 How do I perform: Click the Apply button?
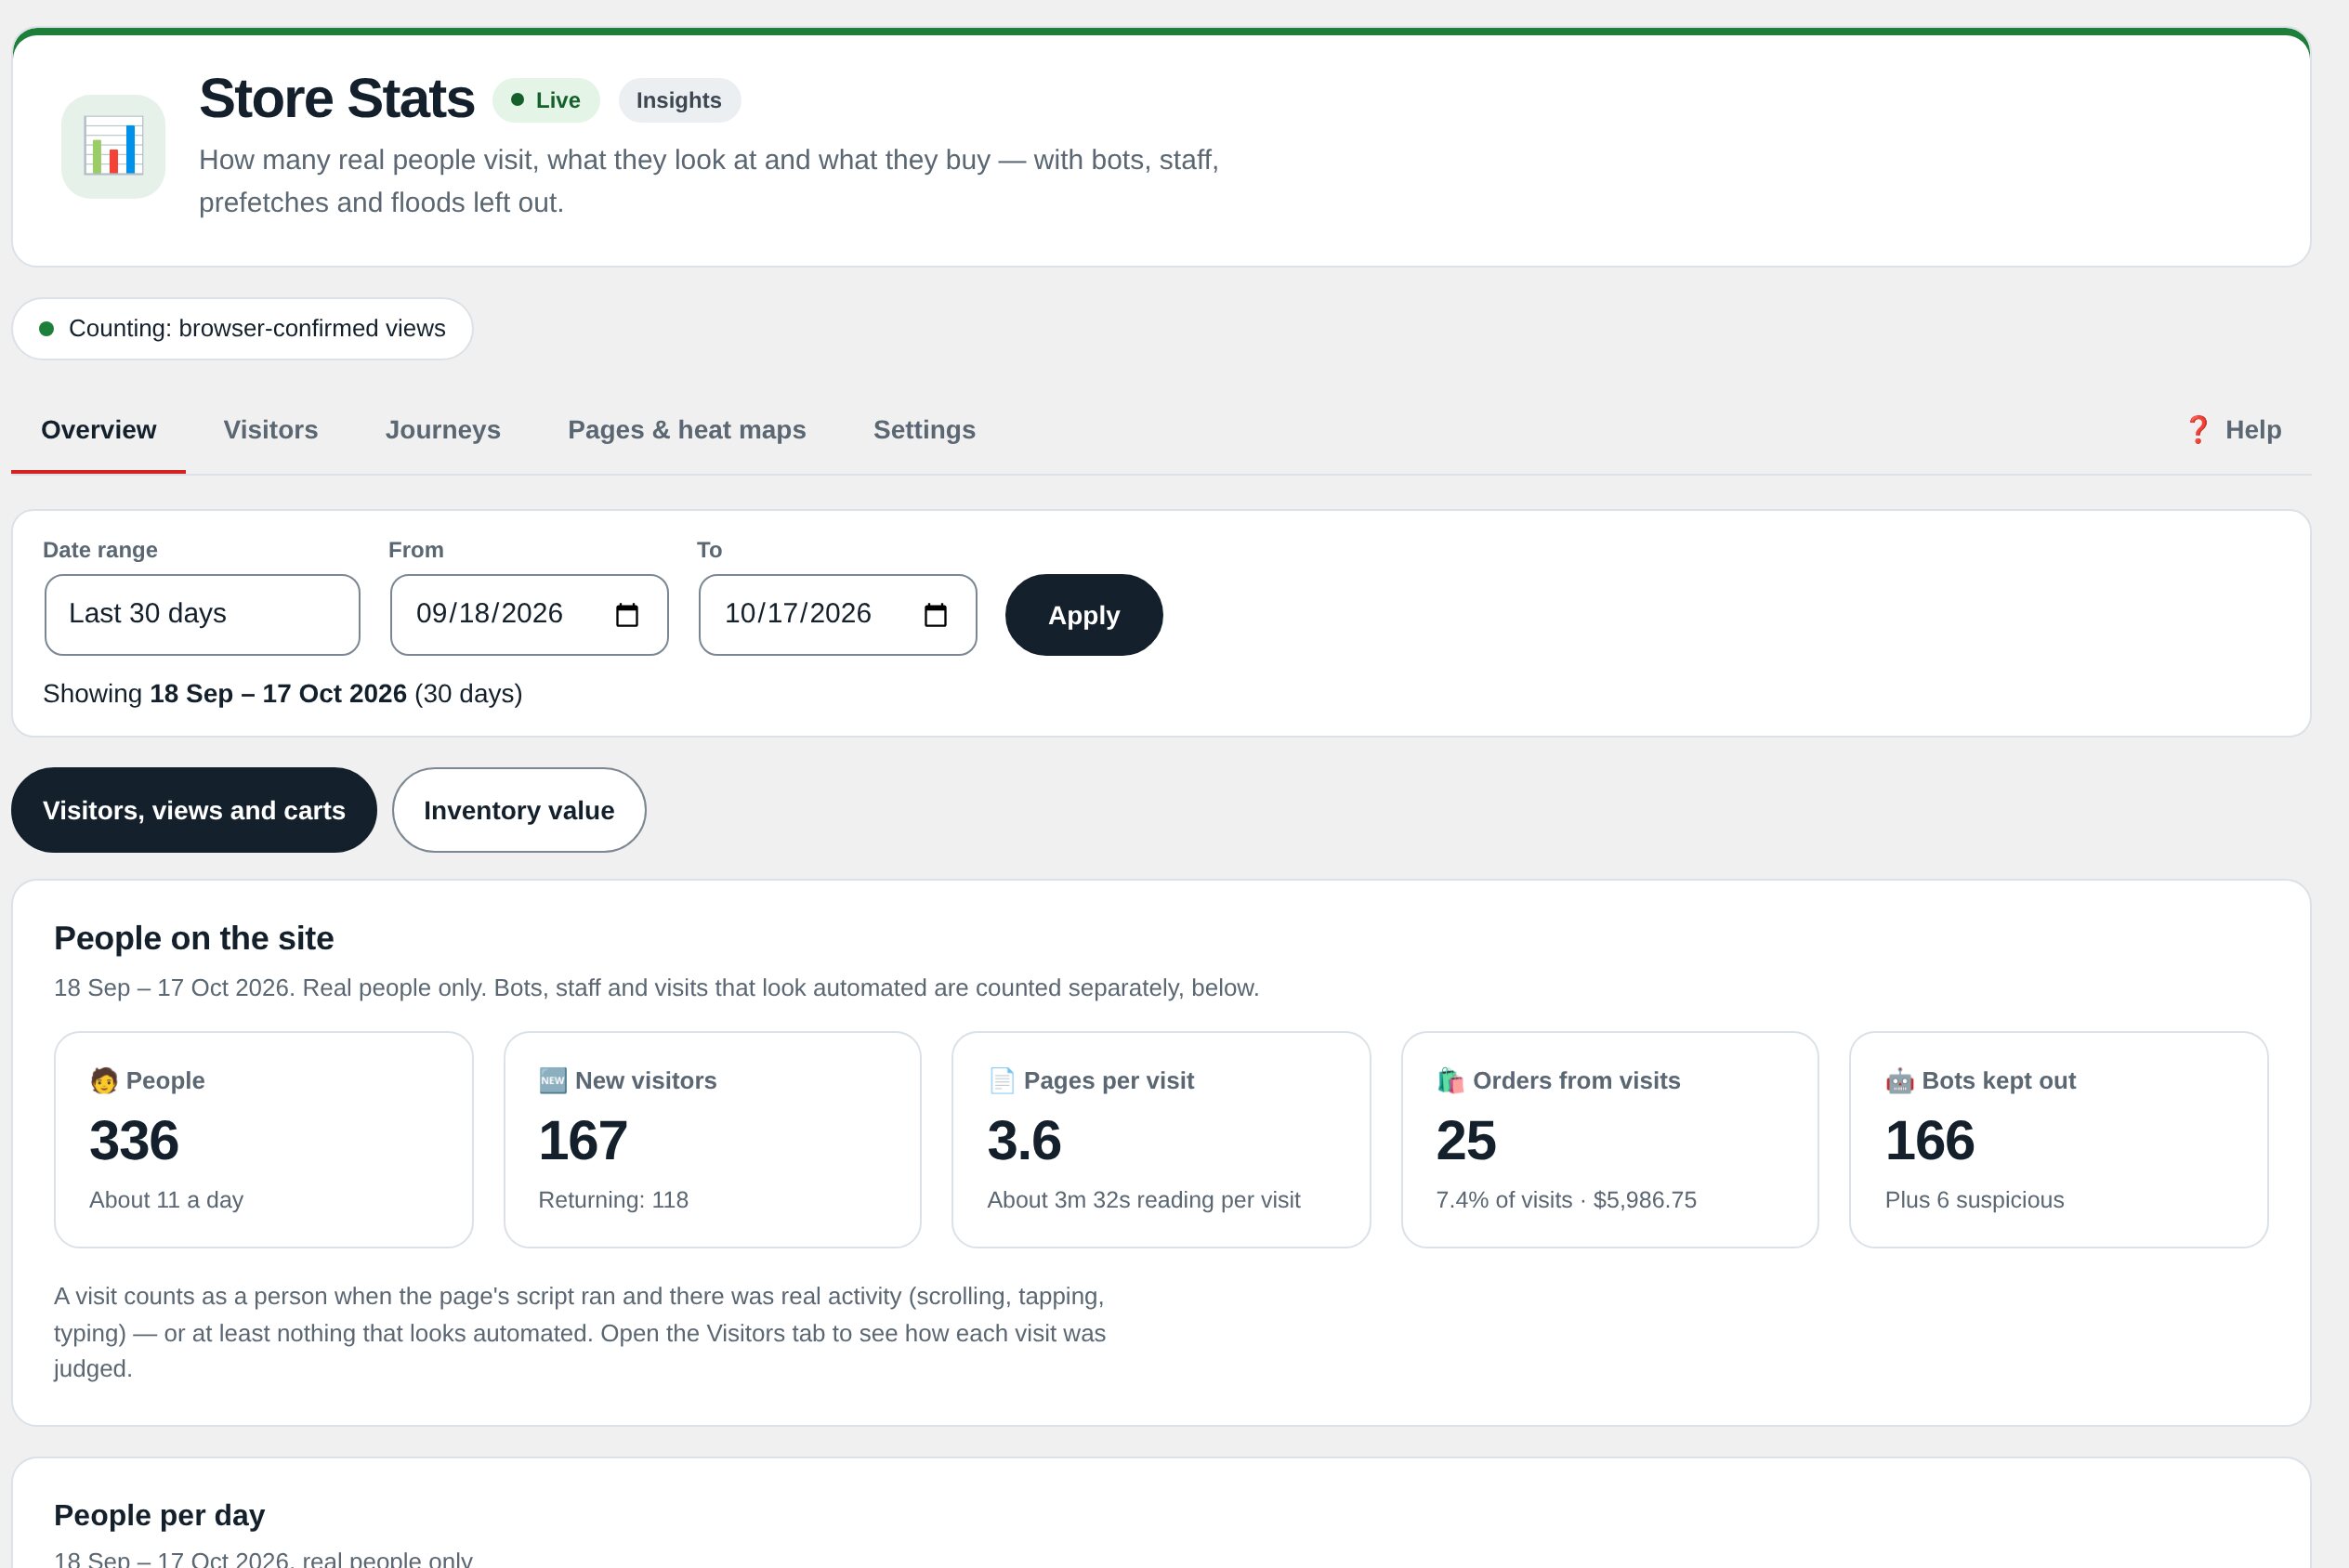(x=1084, y=615)
